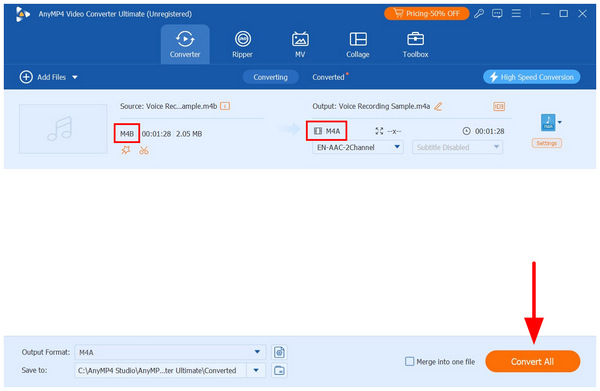The height and width of the screenshot is (391, 600).
Task: Click the AnyMP4 app logo
Action: [x=23, y=14]
